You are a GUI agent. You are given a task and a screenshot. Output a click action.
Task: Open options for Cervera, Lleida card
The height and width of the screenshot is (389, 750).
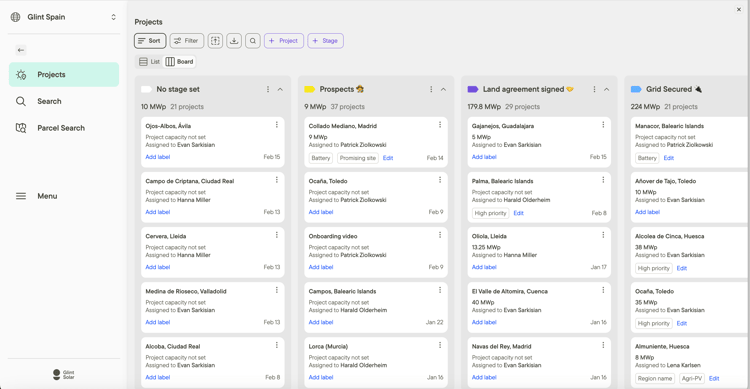click(x=276, y=235)
